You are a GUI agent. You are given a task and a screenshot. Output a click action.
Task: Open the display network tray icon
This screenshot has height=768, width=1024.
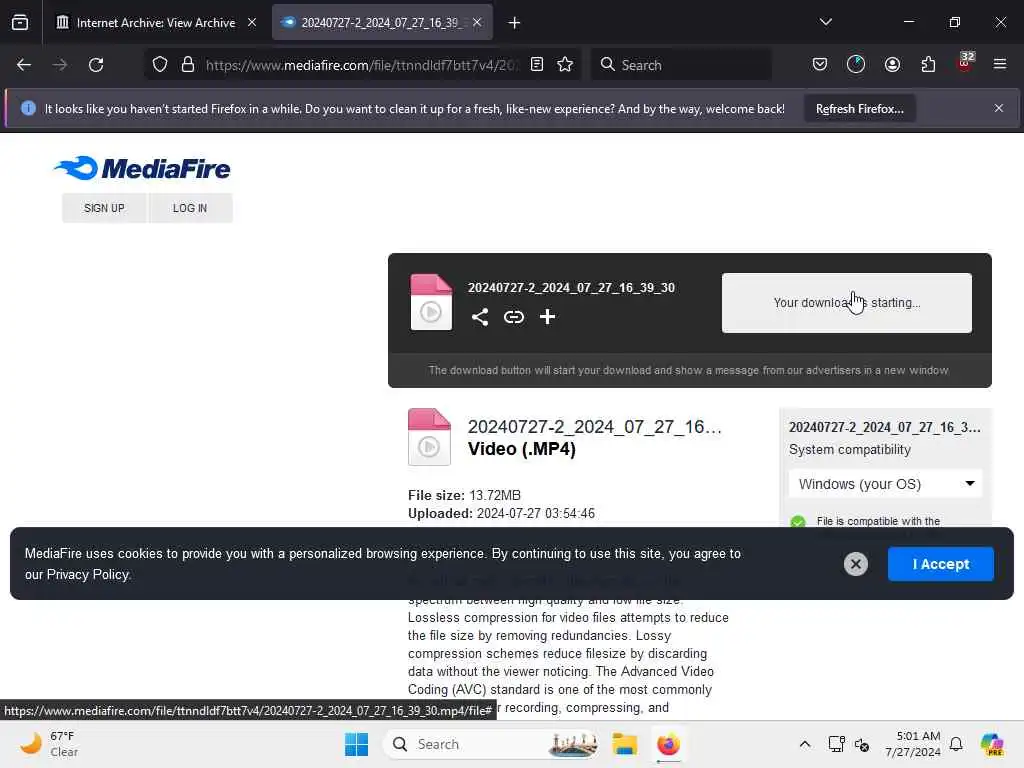pos(837,744)
